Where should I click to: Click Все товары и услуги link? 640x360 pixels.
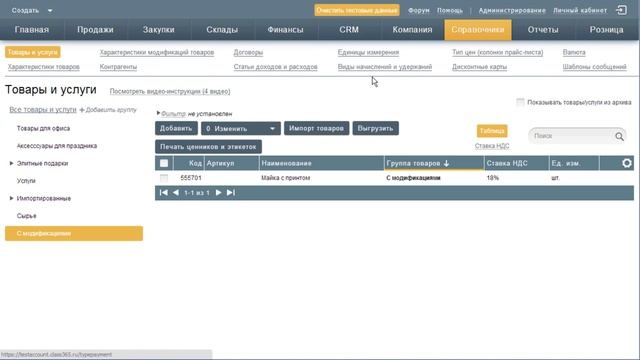(43, 110)
